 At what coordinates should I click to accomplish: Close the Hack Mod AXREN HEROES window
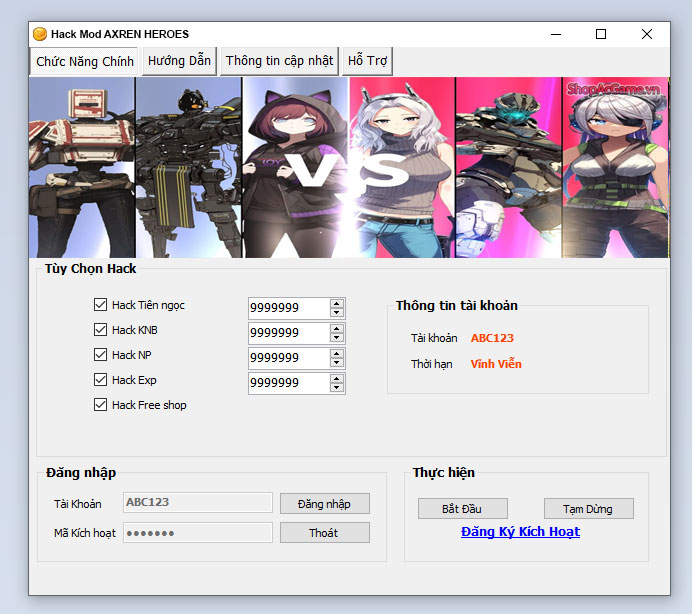point(647,34)
